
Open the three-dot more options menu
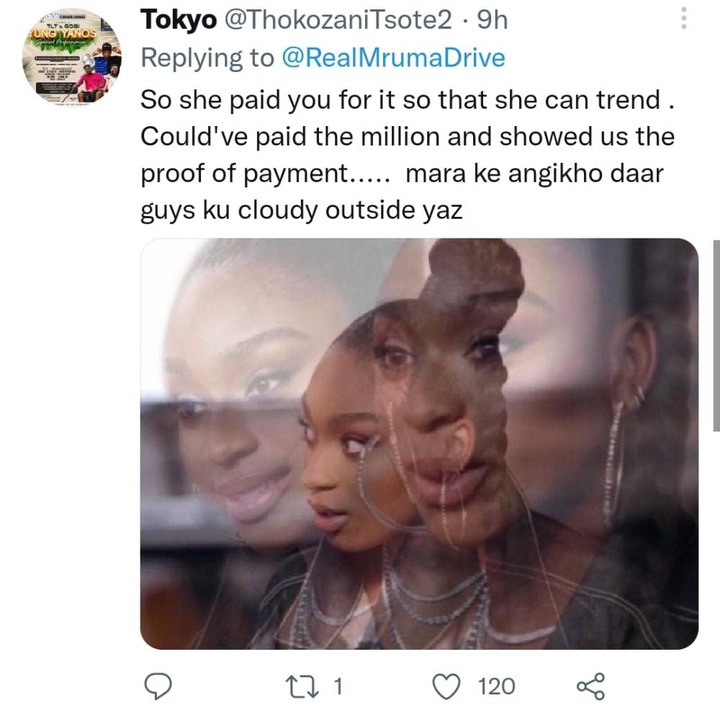684,18
